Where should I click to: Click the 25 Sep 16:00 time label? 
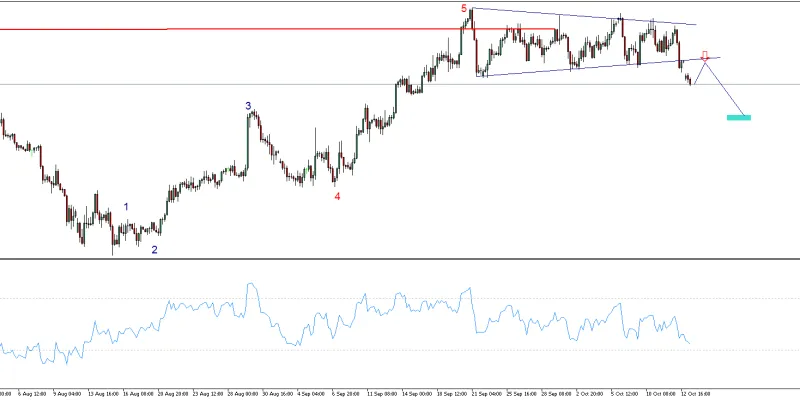coord(521,394)
